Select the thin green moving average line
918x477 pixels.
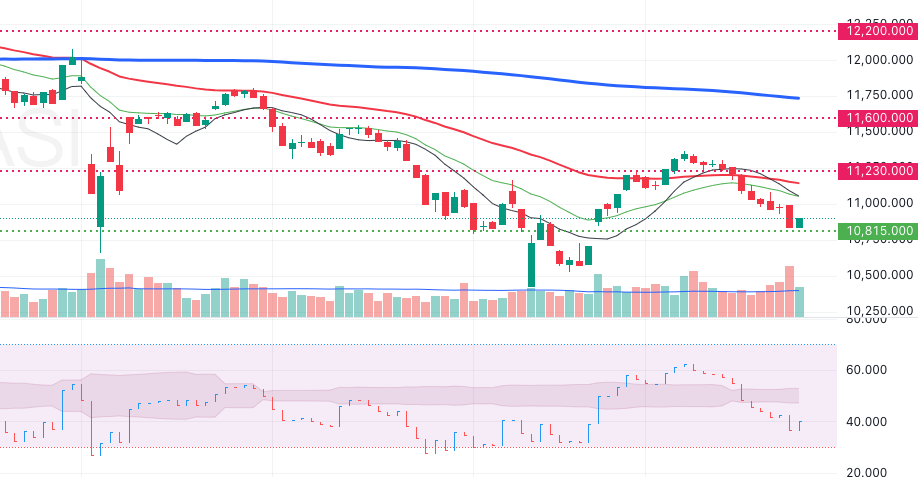click(x=560, y=208)
